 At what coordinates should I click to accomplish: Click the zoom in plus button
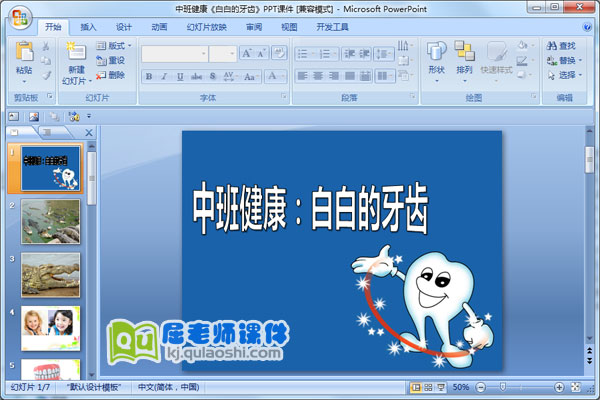coord(559,387)
